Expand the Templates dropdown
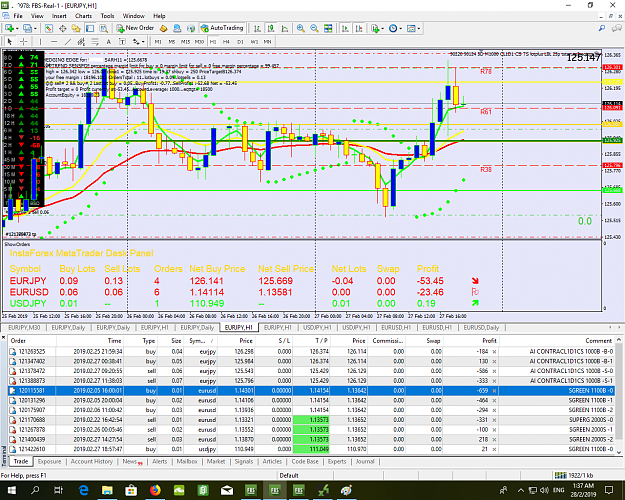Screen dimensions: 625x500 419,29
